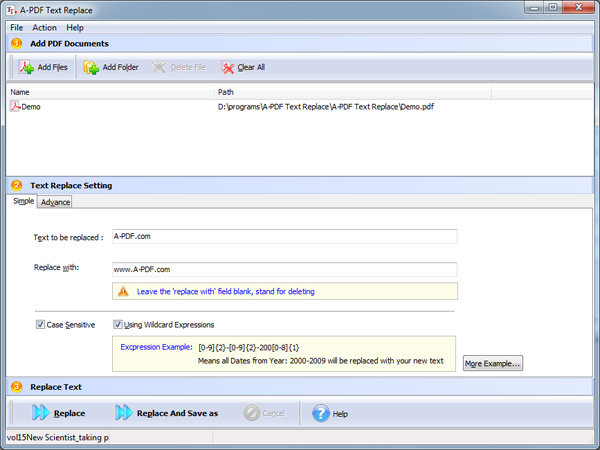Image resolution: width=600 pixels, height=450 pixels.
Task: Click the Clear All toolbar button
Action: [x=243, y=67]
